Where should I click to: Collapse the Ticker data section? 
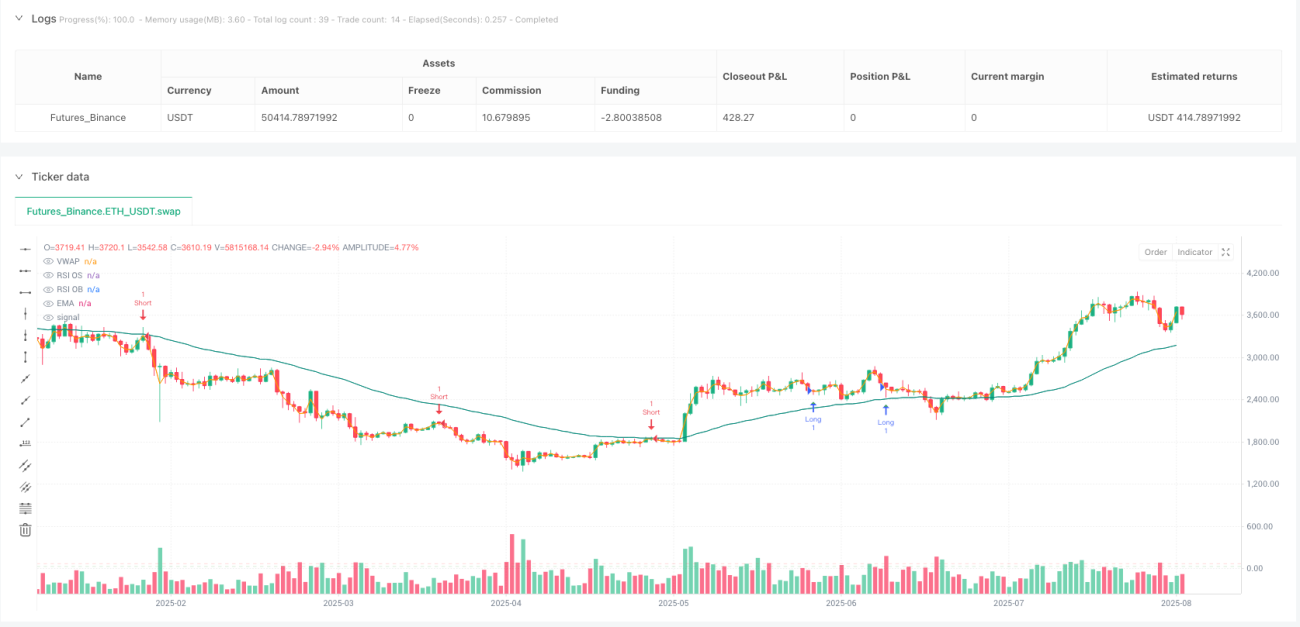(19, 177)
